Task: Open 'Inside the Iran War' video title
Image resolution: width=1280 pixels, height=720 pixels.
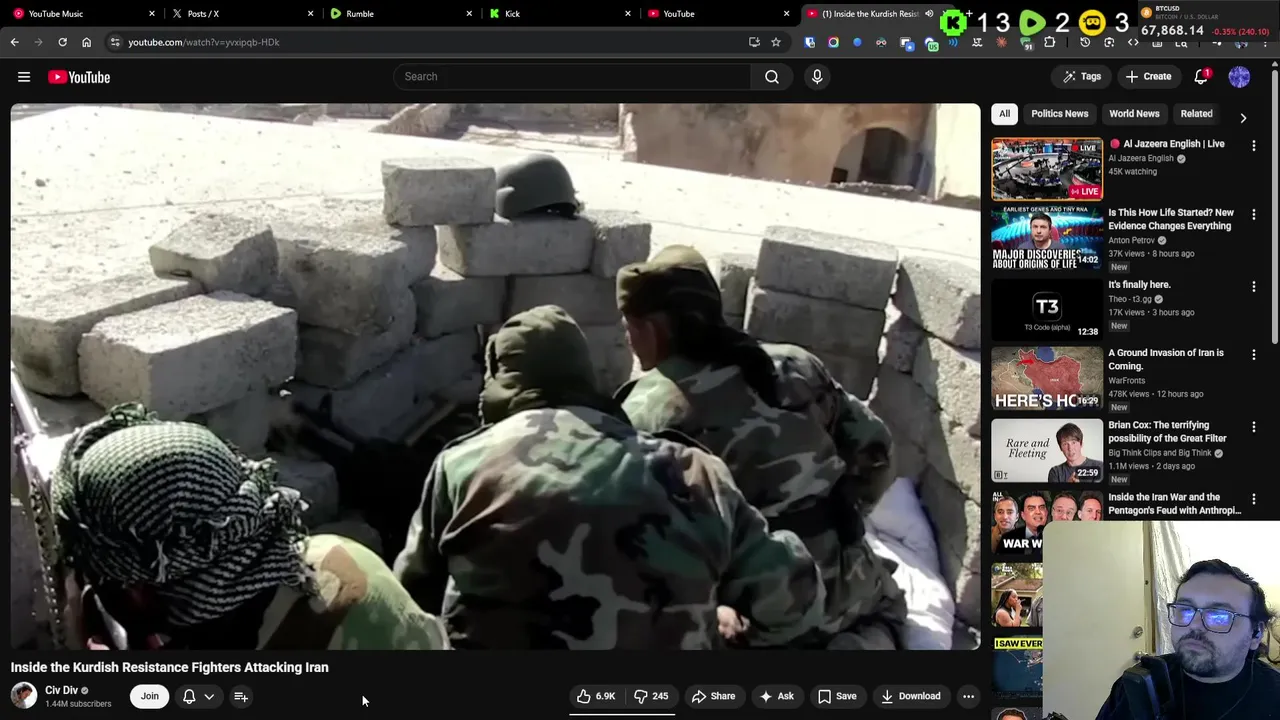Action: 1175,503
